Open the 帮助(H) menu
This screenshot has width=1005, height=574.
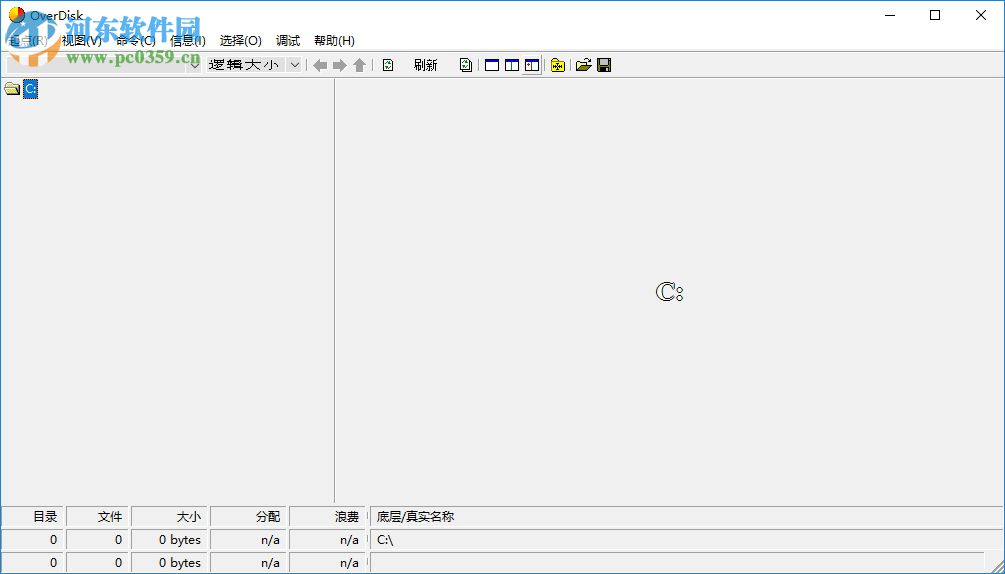coord(334,40)
